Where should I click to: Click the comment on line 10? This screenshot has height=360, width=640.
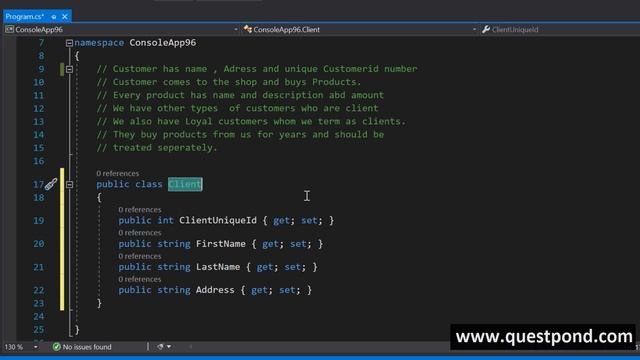[229, 82]
